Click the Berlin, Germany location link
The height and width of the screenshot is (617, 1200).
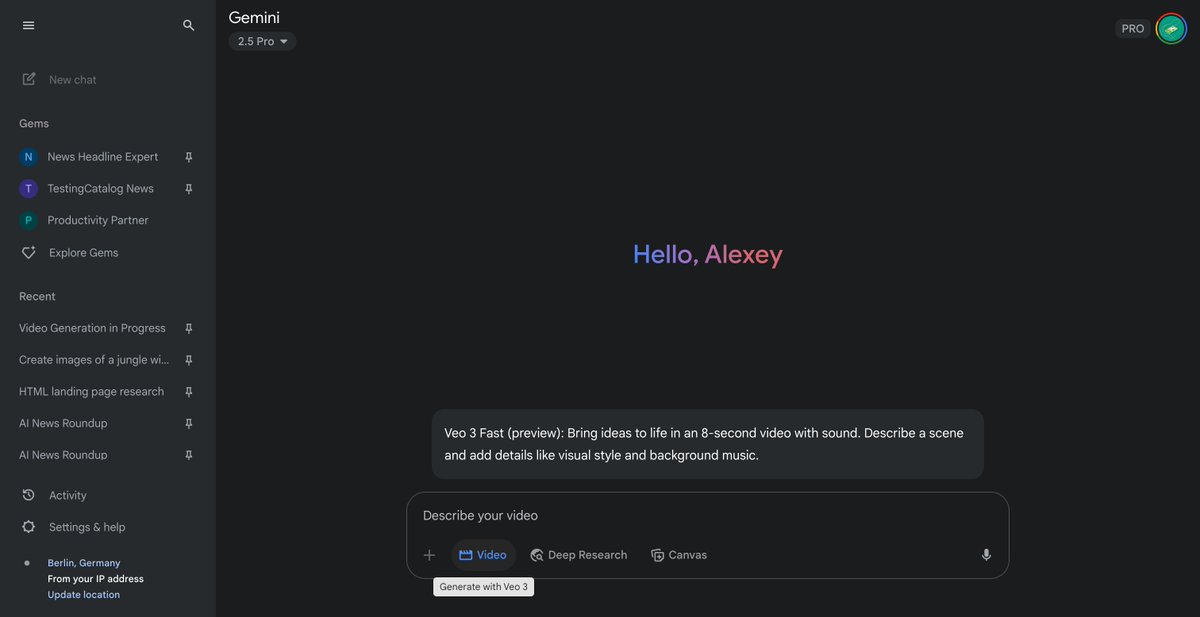tap(84, 563)
